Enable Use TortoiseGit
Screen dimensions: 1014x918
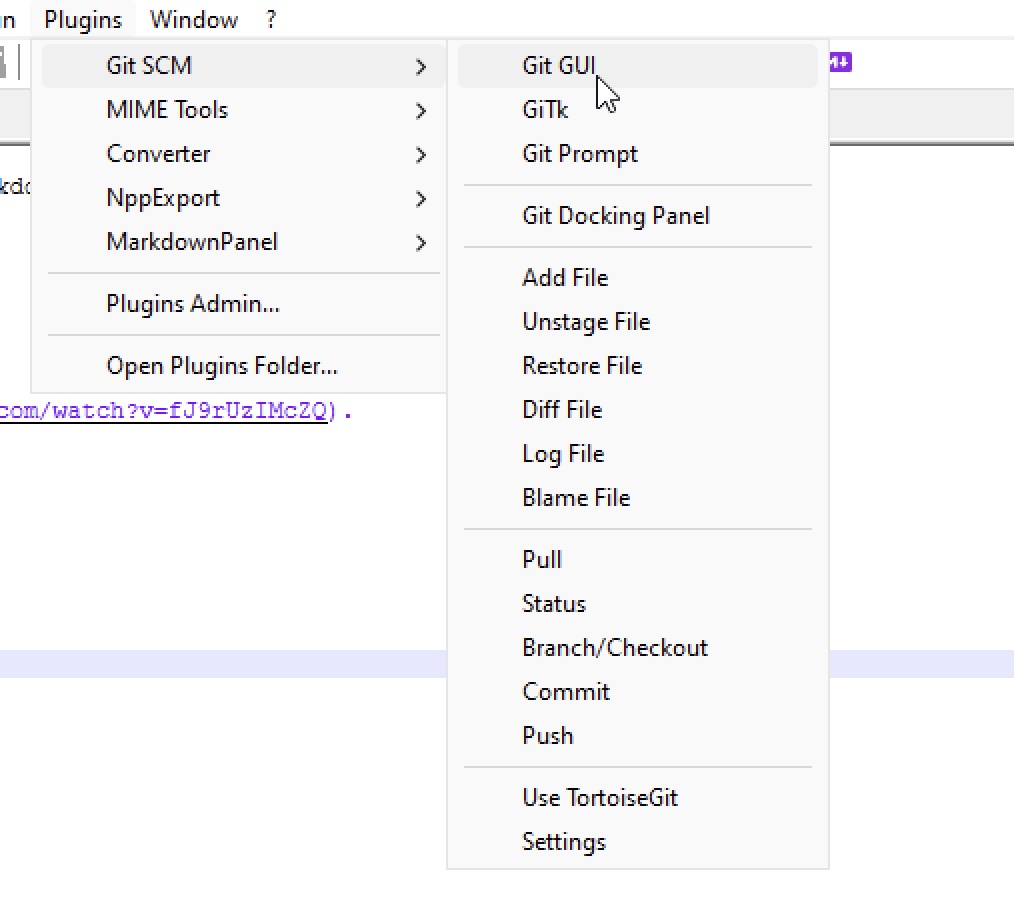point(600,797)
